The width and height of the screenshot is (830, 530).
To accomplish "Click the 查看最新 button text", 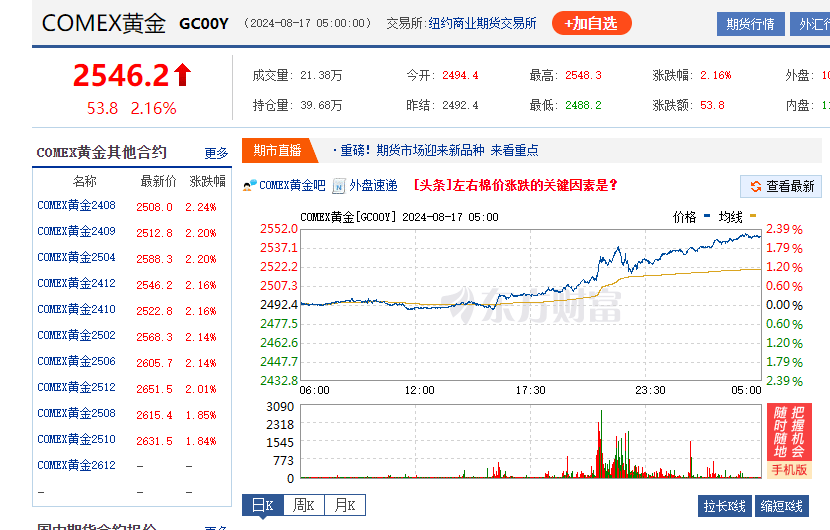I will tap(790, 186).
